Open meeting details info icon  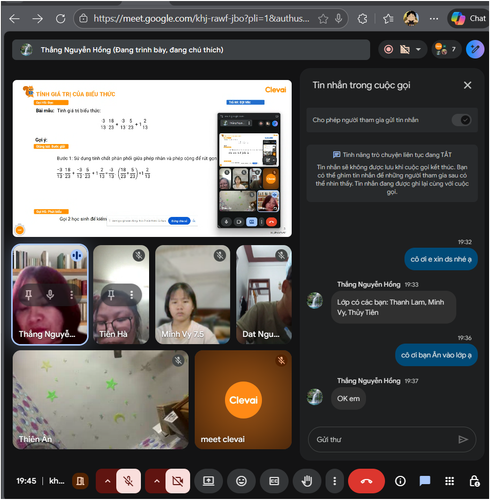coord(400,481)
